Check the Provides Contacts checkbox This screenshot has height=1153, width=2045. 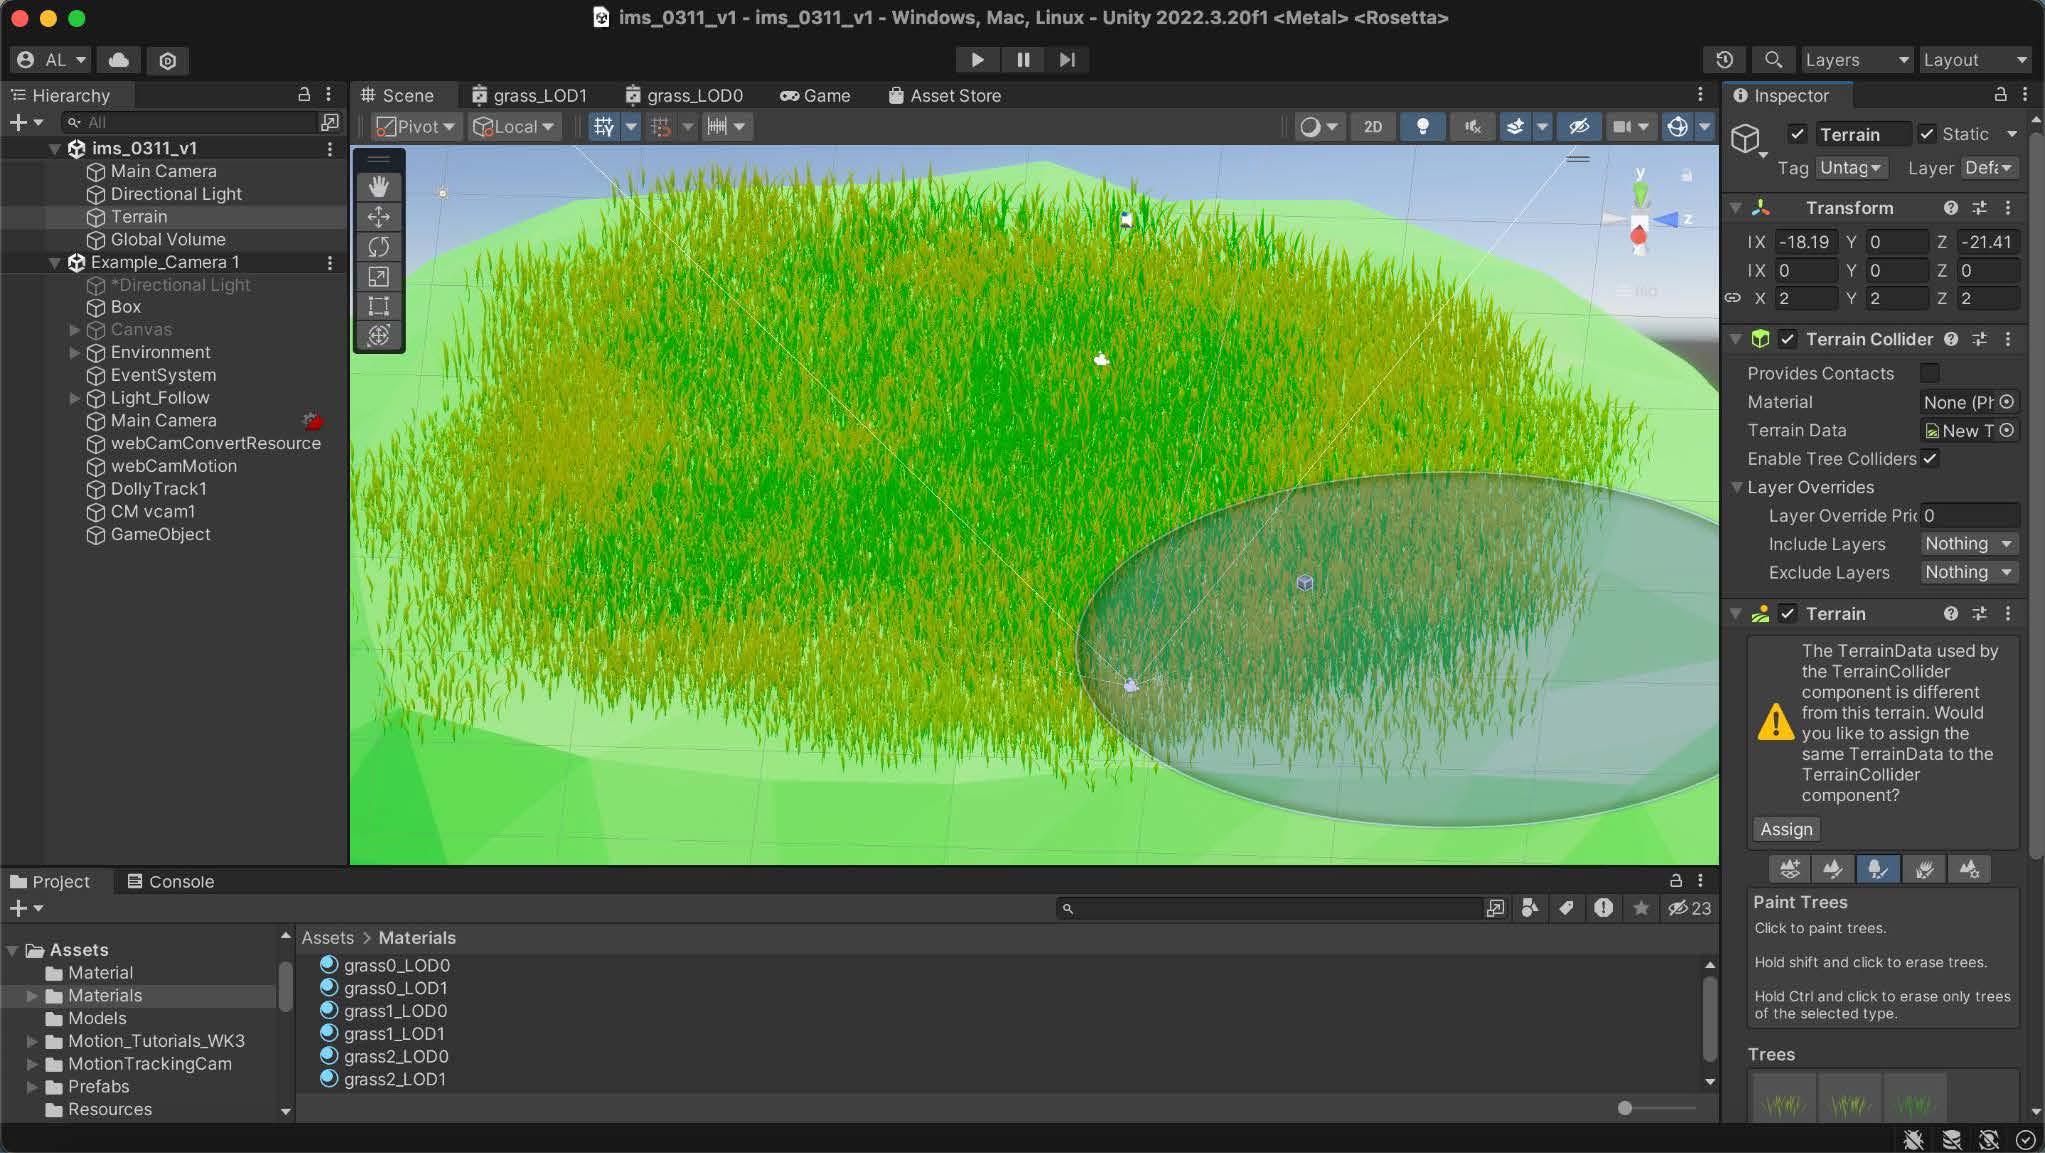tap(1930, 373)
